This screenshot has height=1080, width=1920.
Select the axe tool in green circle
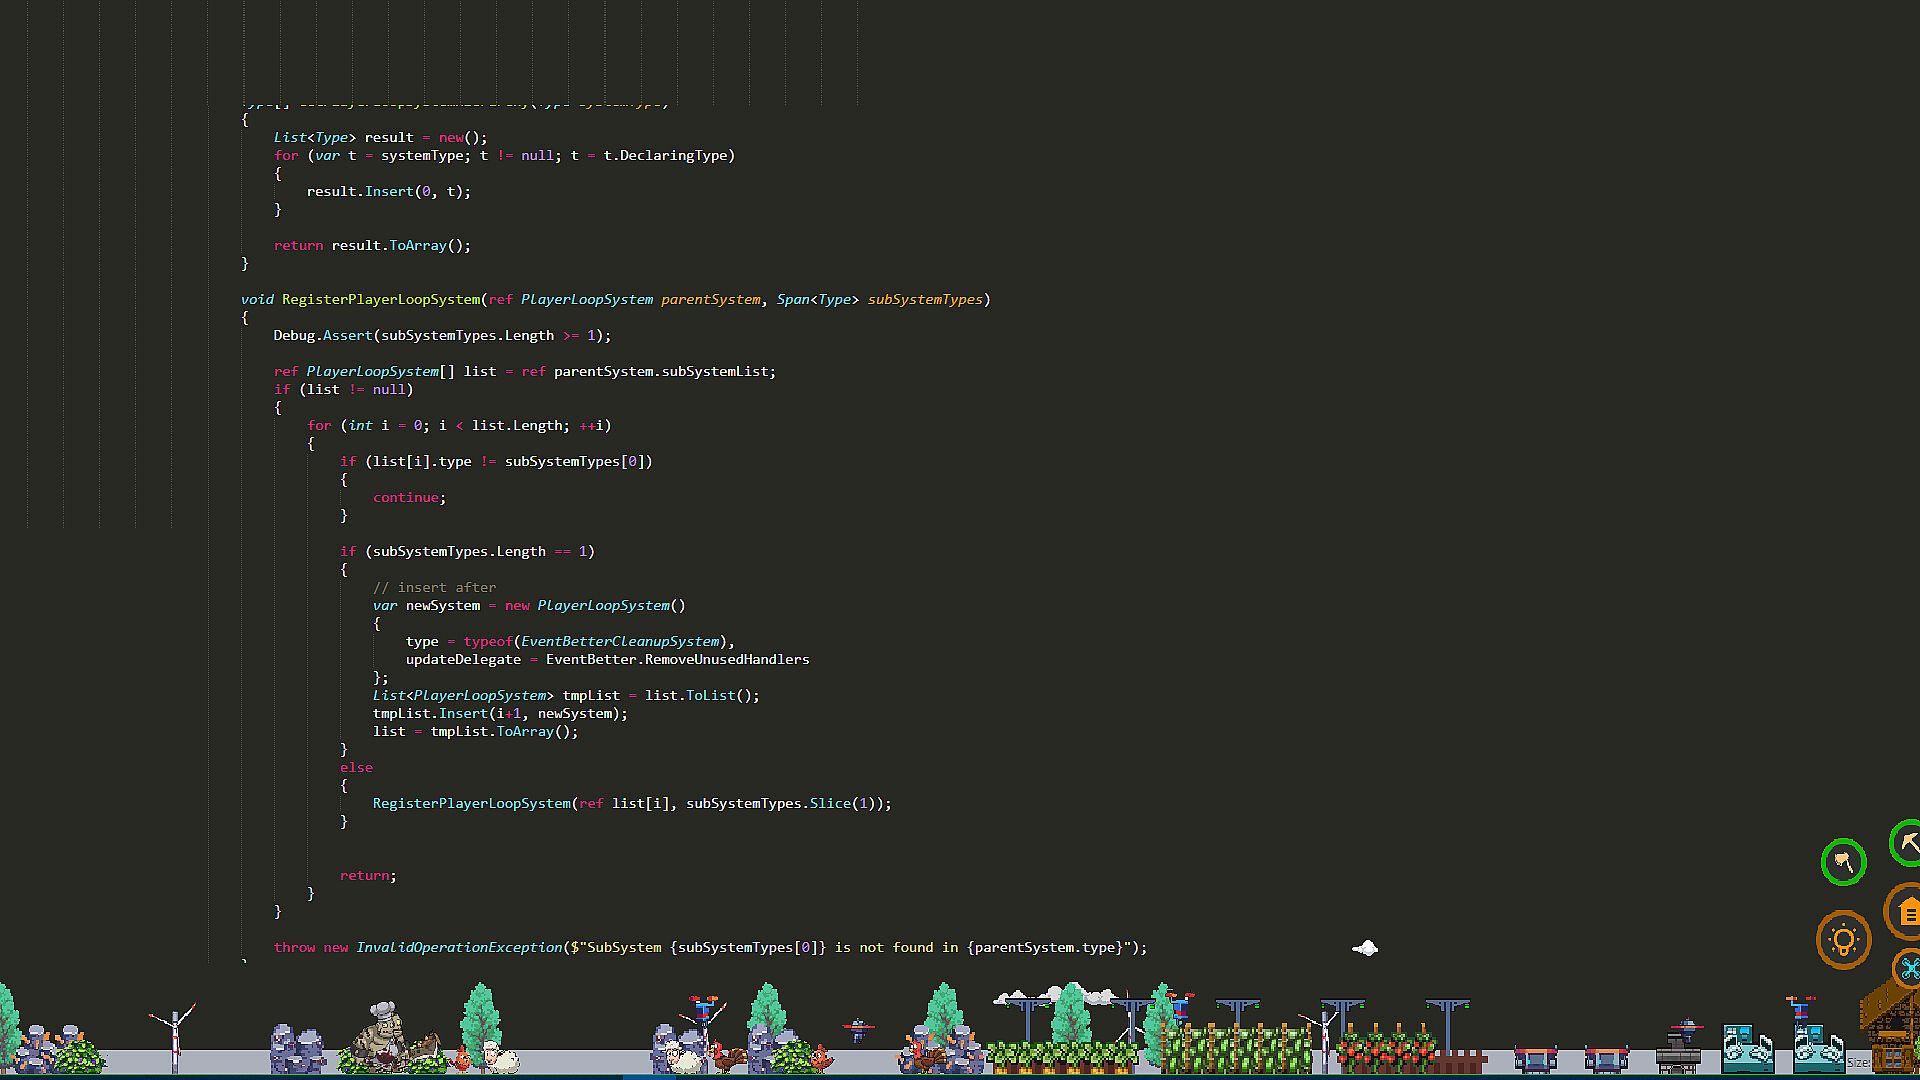coord(1843,862)
